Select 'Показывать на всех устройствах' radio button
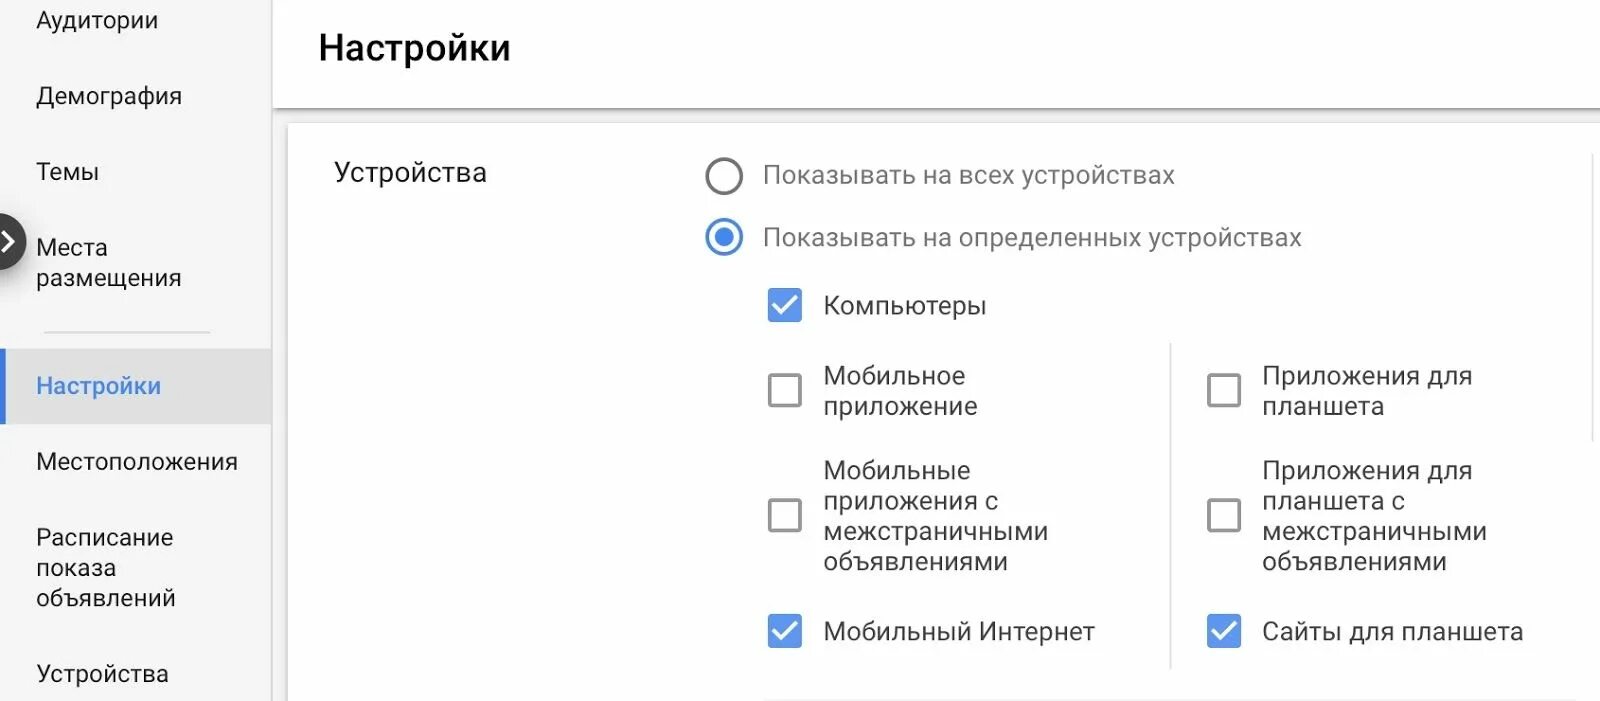The height and width of the screenshot is (701, 1600). click(724, 176)
